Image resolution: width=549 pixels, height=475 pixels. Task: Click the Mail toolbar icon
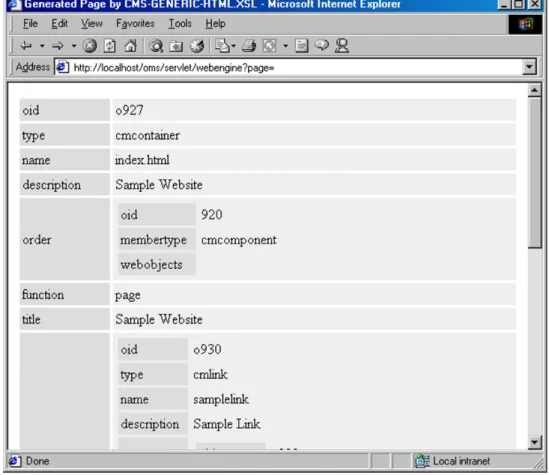[222, 46]
